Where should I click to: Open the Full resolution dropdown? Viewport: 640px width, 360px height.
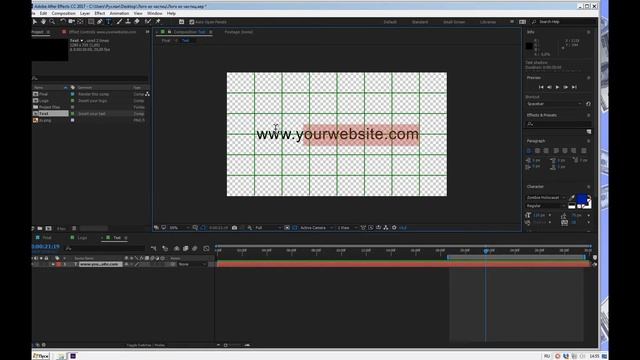(x=267, y=228)
